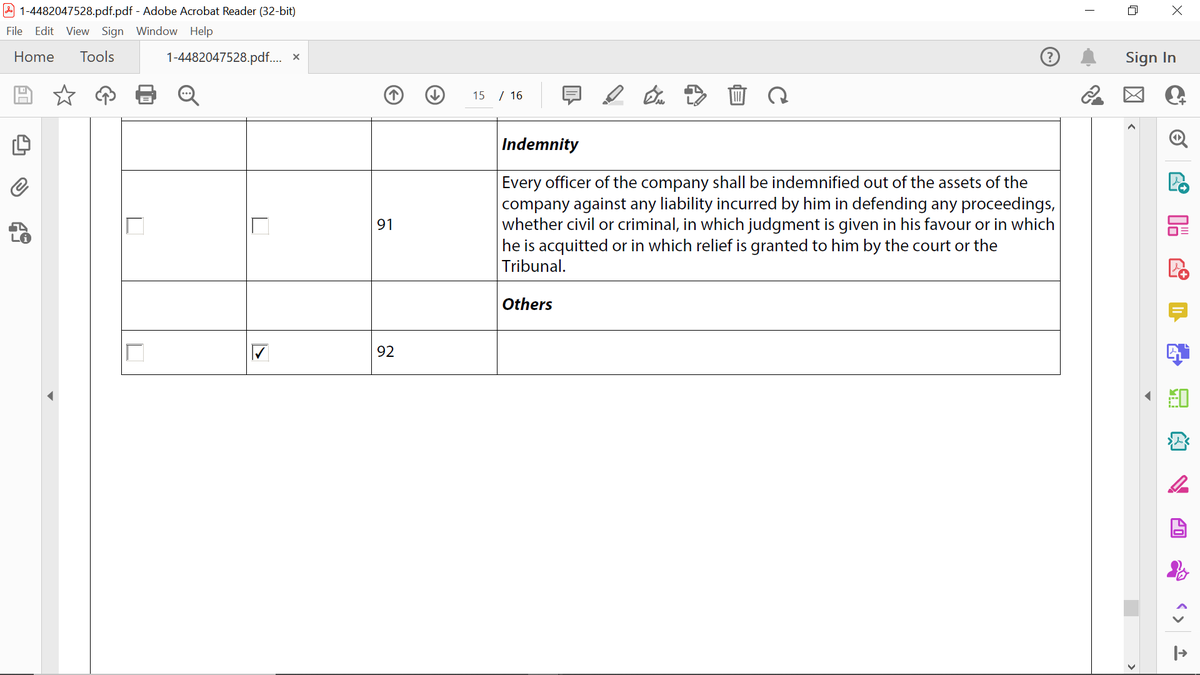The height and width of the screenshot is (675, 1200).
Task: Click the empty text cell of row 92
Action: (778, 352)
